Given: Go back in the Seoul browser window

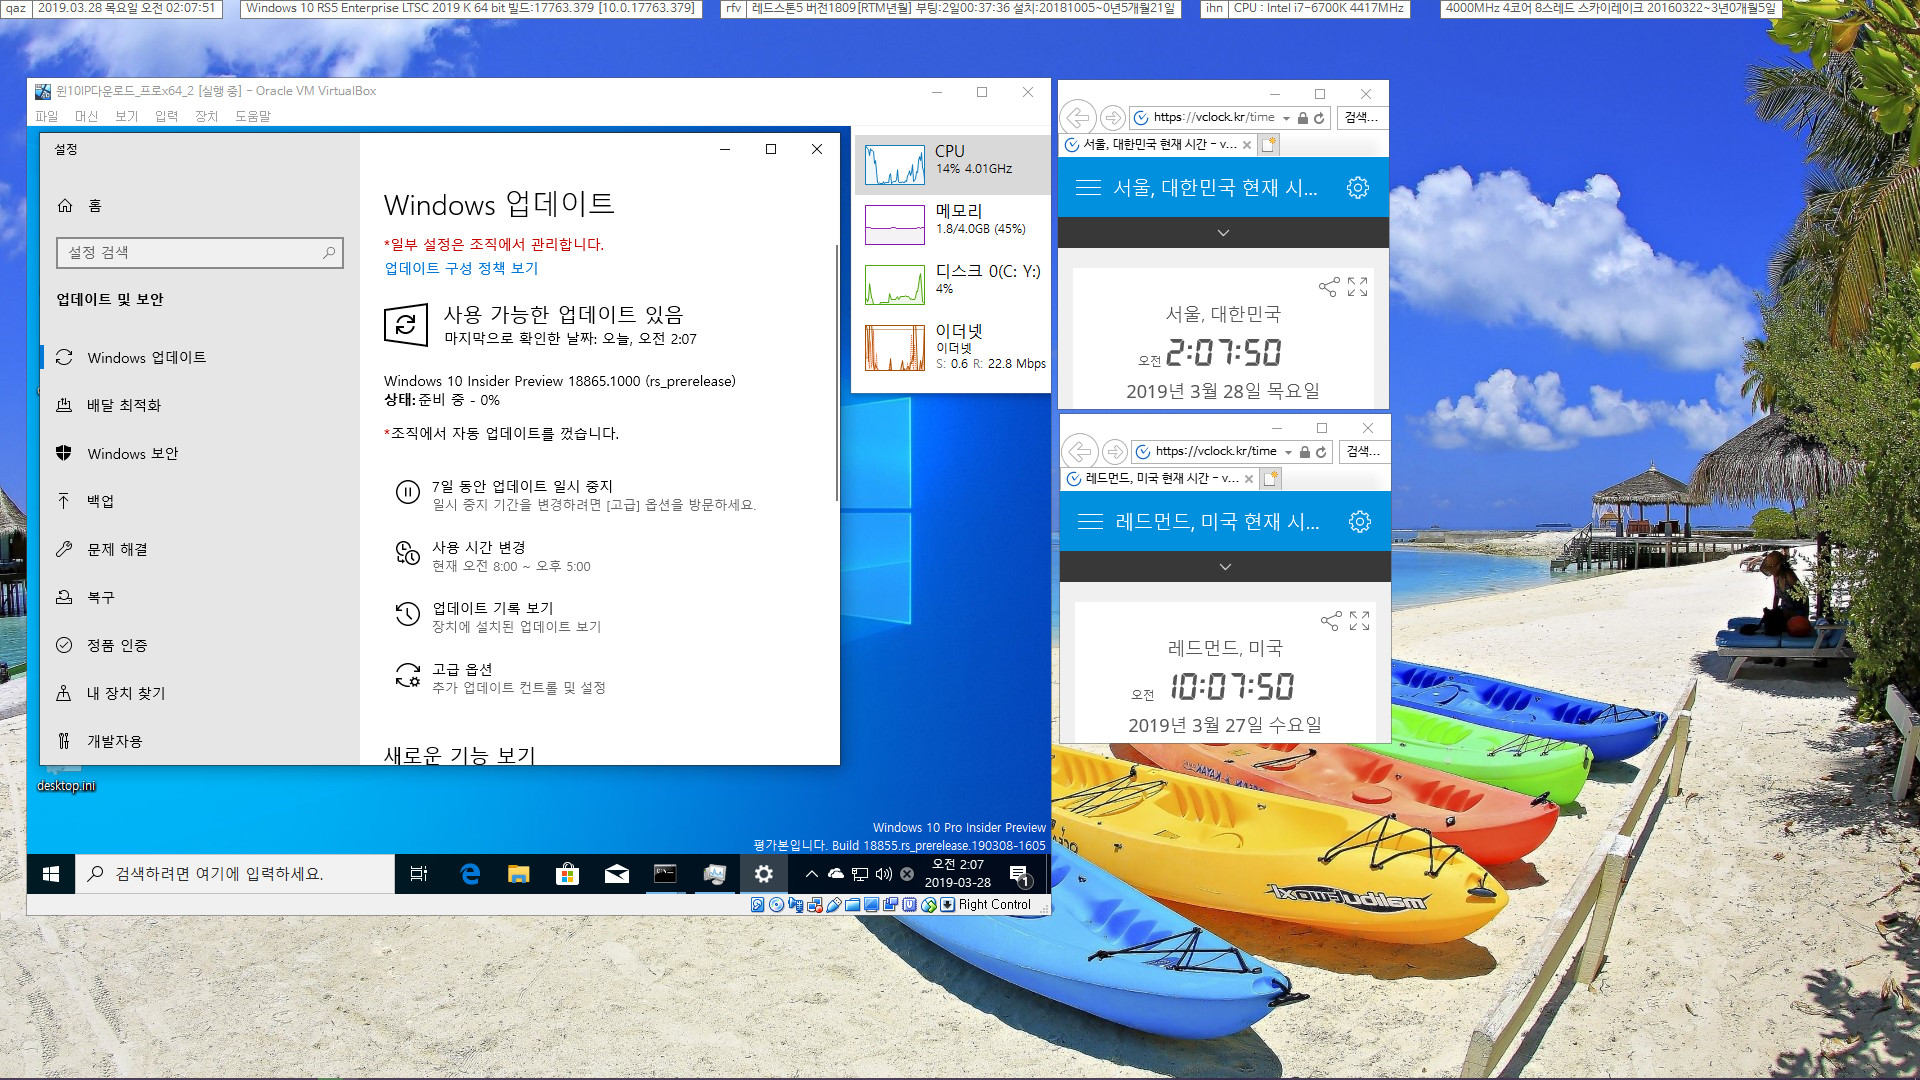Looking at the screenshot, I should (x=1078, y=118).
